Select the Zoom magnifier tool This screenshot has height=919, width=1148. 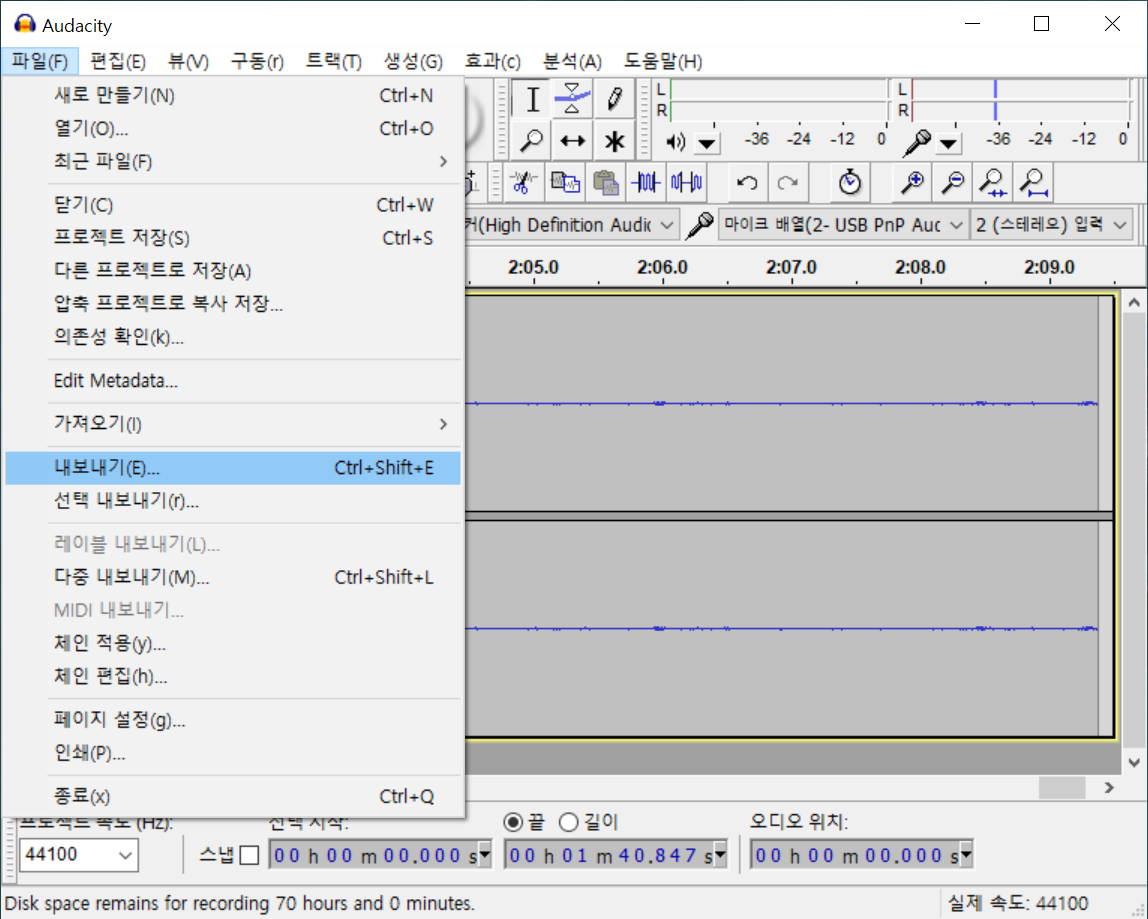click(x=532, y=141)
